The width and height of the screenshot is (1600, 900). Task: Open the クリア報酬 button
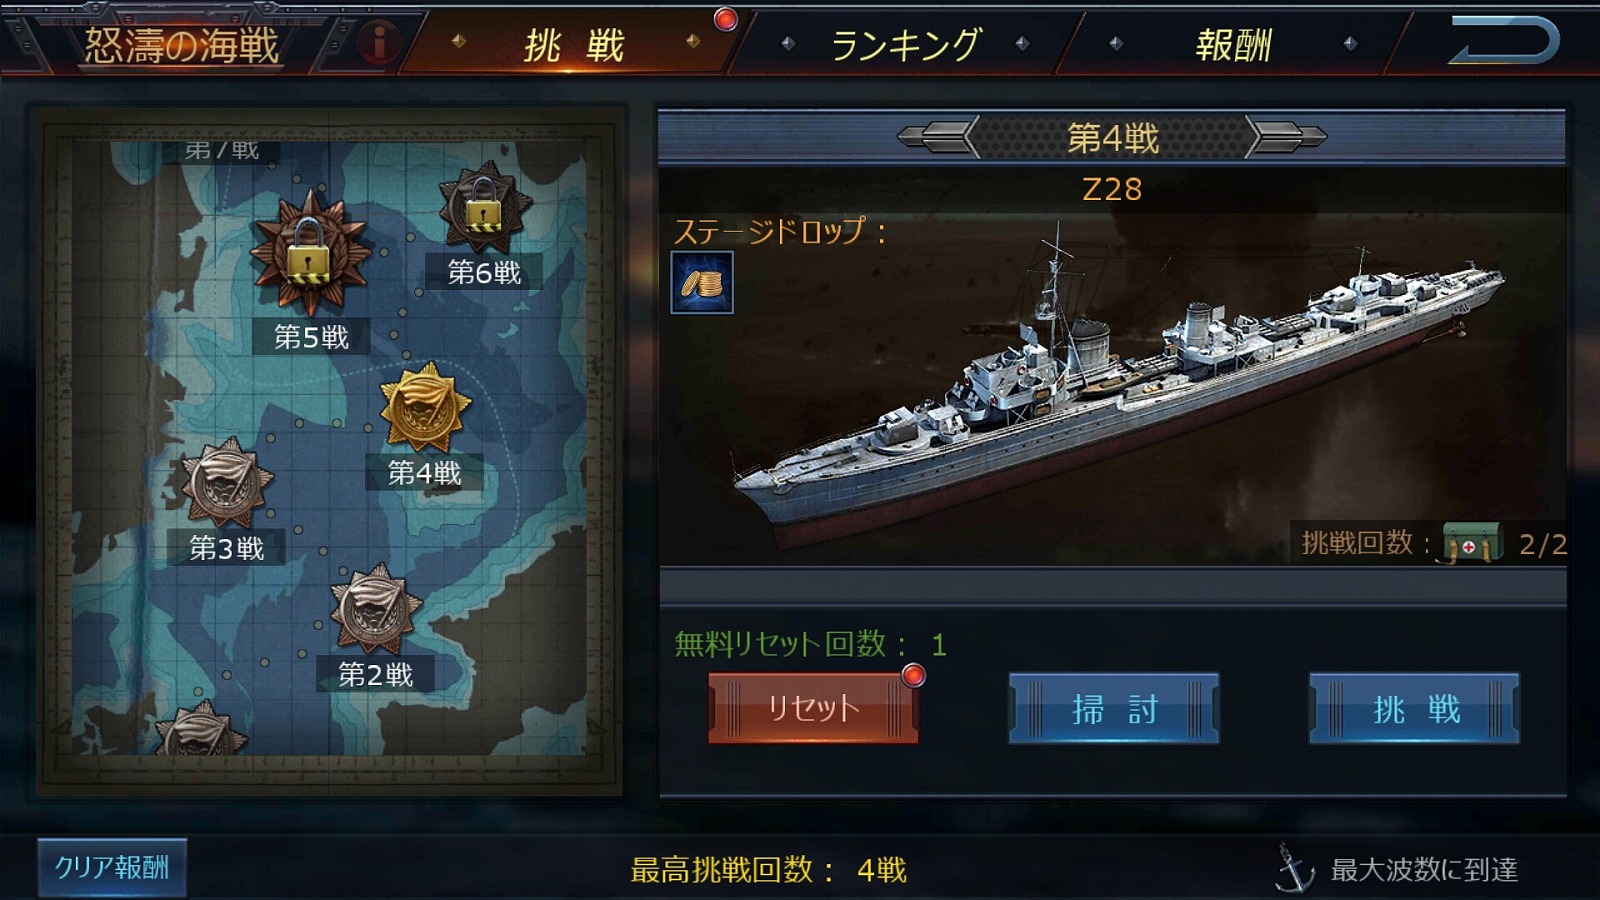112,867
